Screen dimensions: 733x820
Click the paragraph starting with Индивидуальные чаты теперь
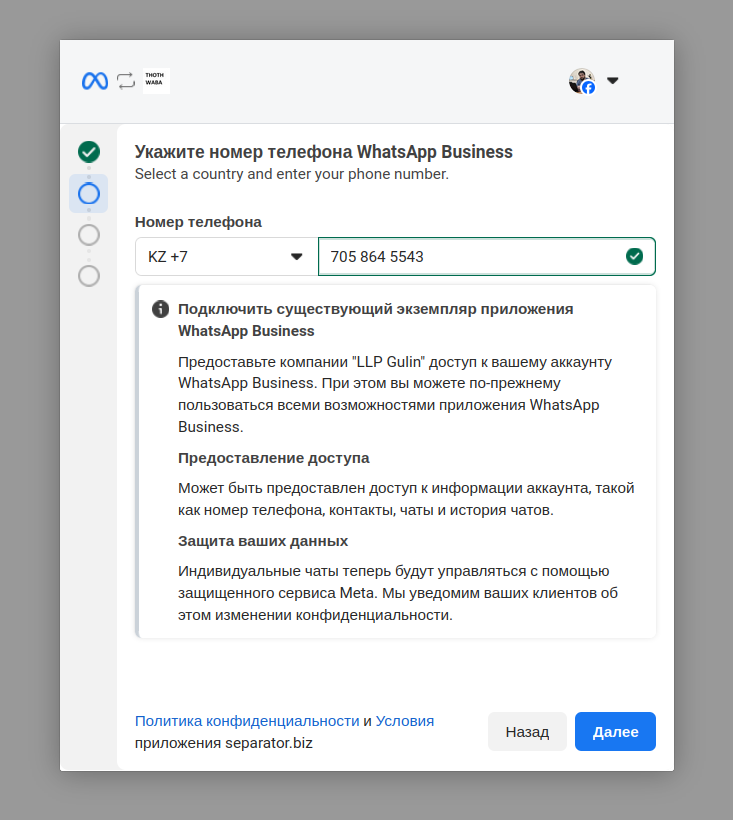tap(398, 593)
